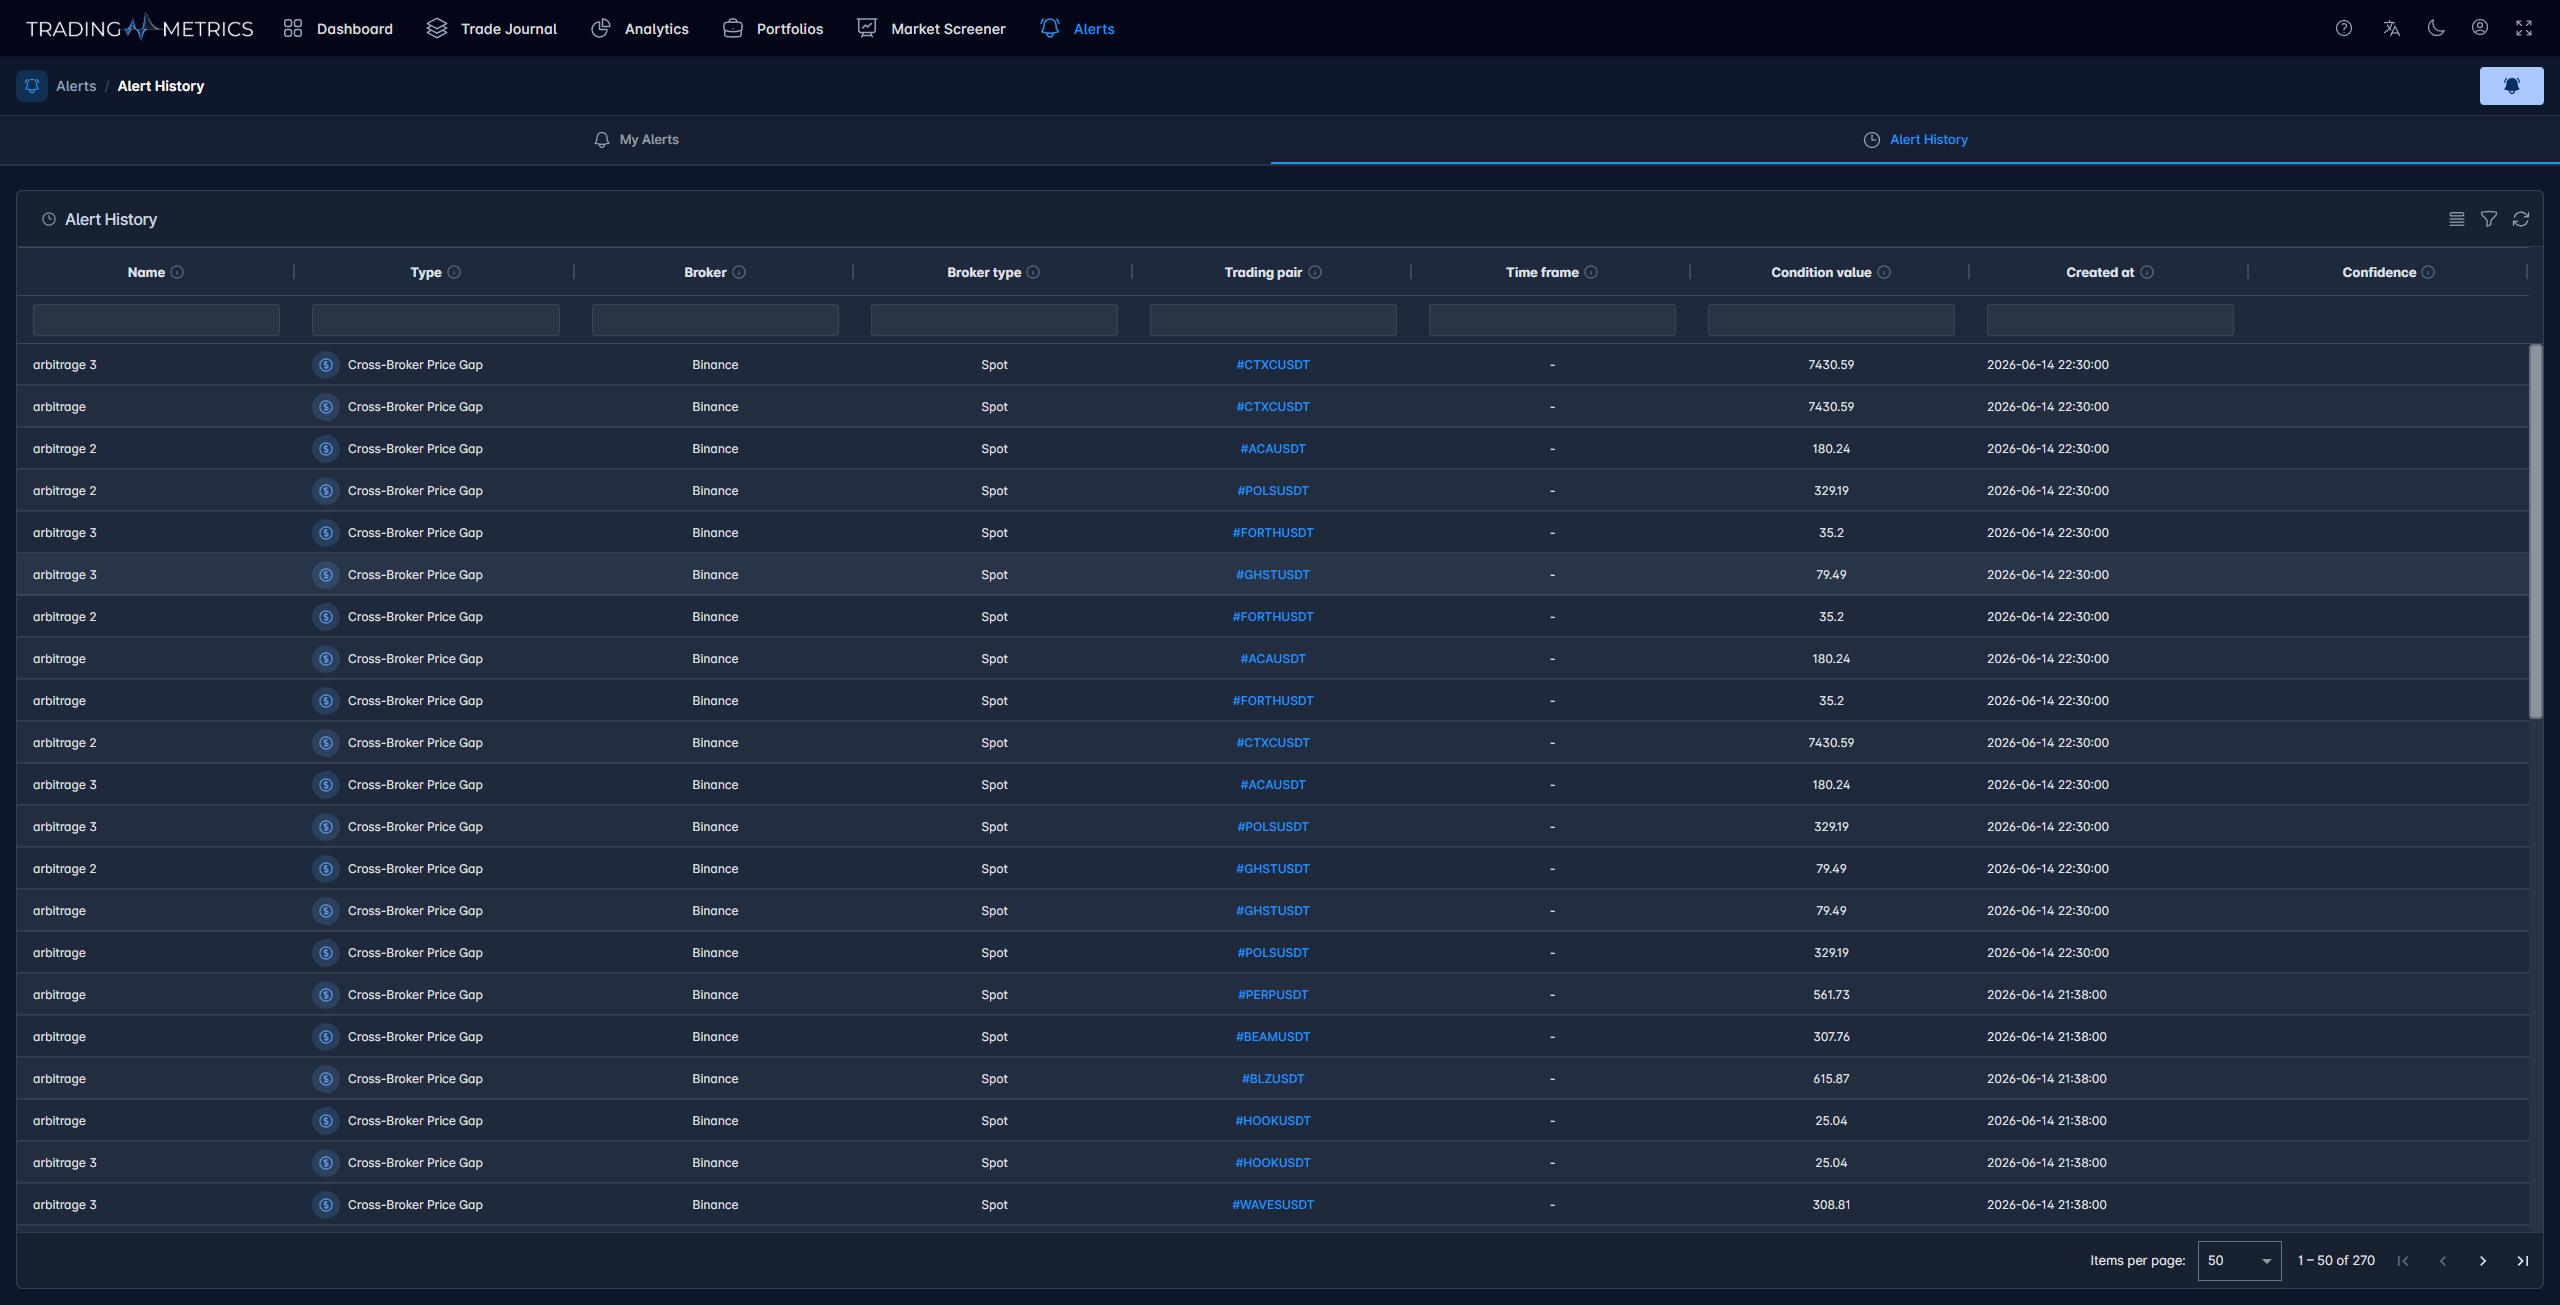2560x1305 pixels.
Task: Open #BEAMUSDT trading pair link
Action: tap(1273, 1037)
